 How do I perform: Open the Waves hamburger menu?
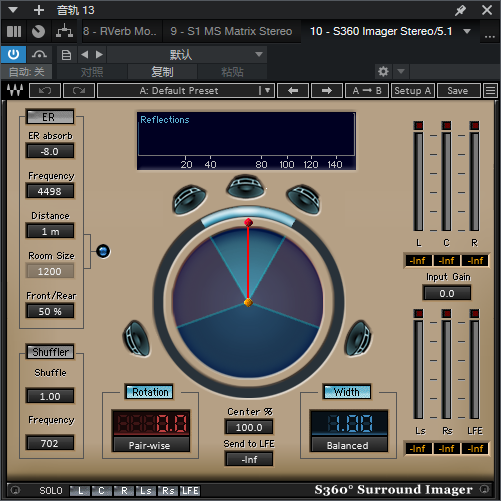pos(490,90)
